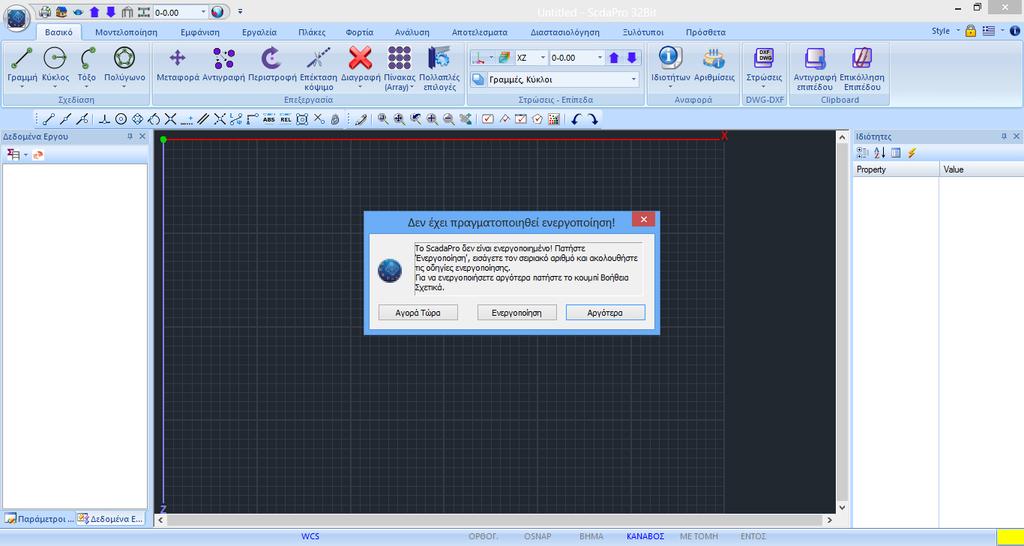This screenshot has width=1024, height=546.
Task: Click the globe icon in quick access bar
Action: coord(219,12)
